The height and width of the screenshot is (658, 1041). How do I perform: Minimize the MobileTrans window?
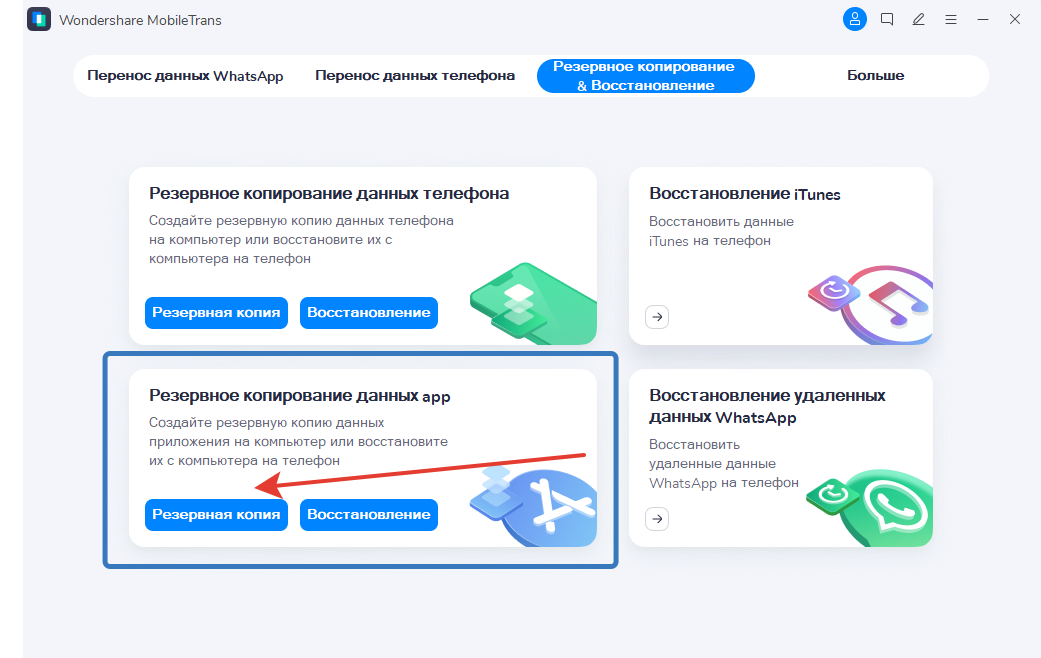[983, 20]
